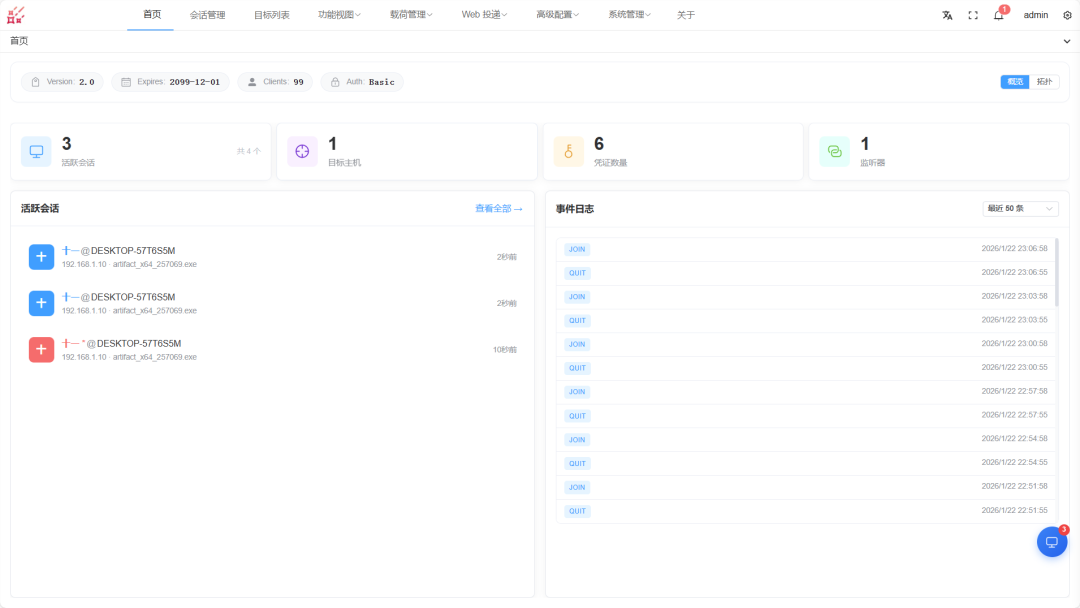This screenshot has width=1080, height=608.
Task: Click the target host crosshair icon
Action: (302, 151)
